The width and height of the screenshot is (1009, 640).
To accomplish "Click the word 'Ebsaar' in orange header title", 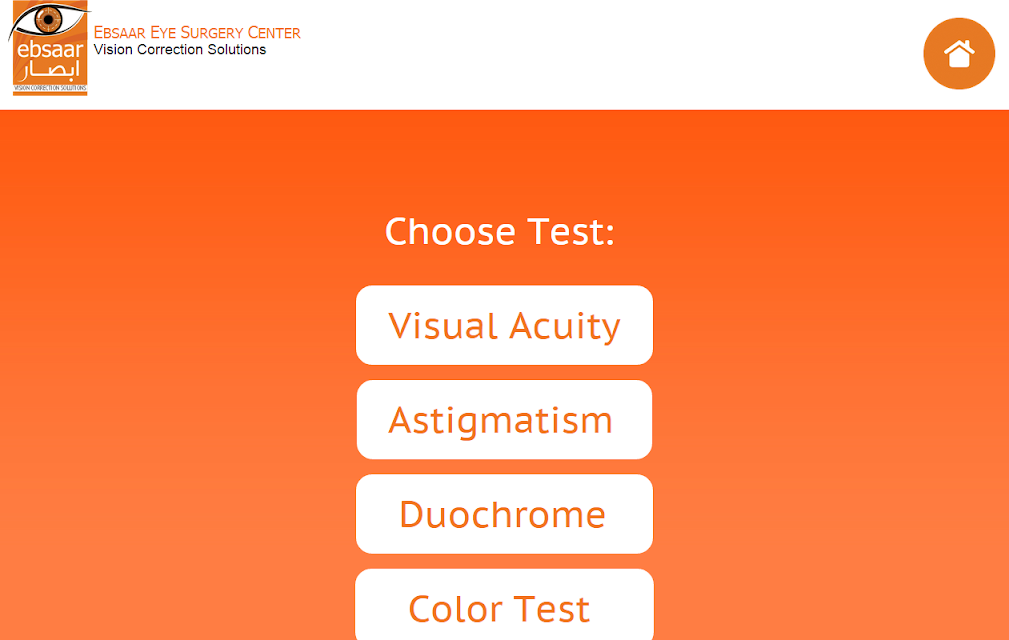I will click(x=120, y=32).
